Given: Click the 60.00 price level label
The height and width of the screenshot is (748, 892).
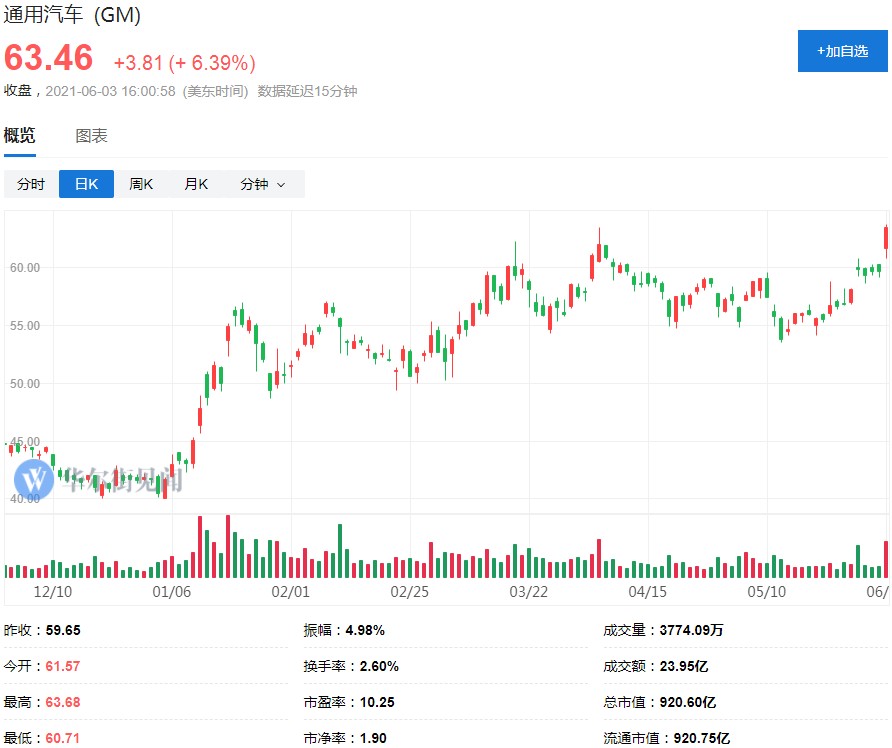Looking at the screenshot, I should [x=24, y=268].
